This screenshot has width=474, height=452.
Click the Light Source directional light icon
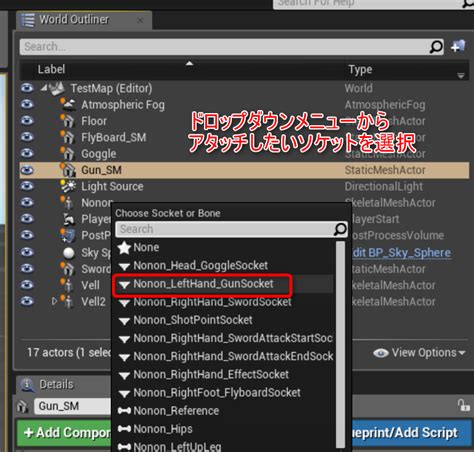click(x=68, y=186)
